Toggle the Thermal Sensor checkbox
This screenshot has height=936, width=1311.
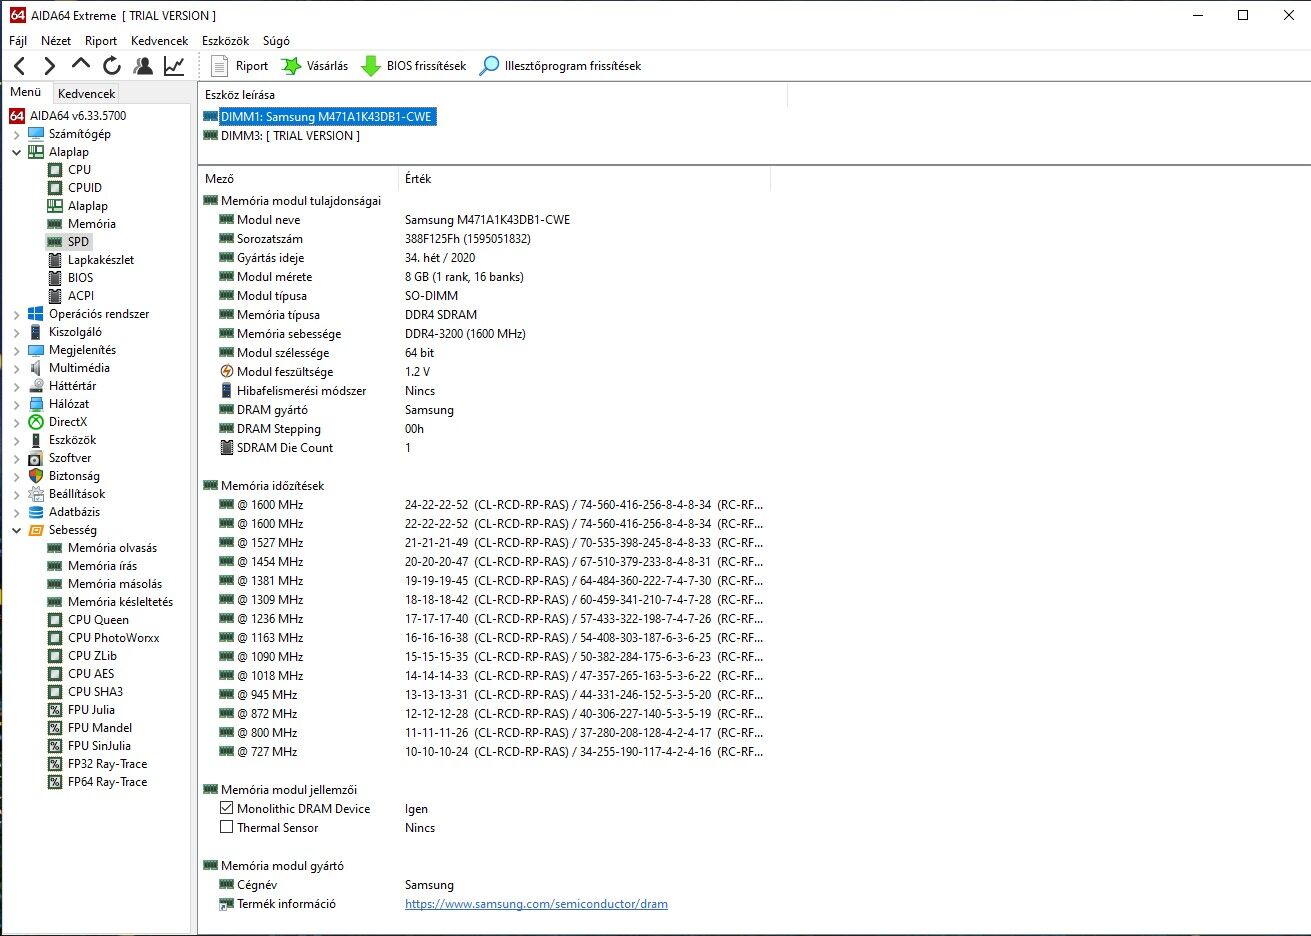tap(227, 827)
